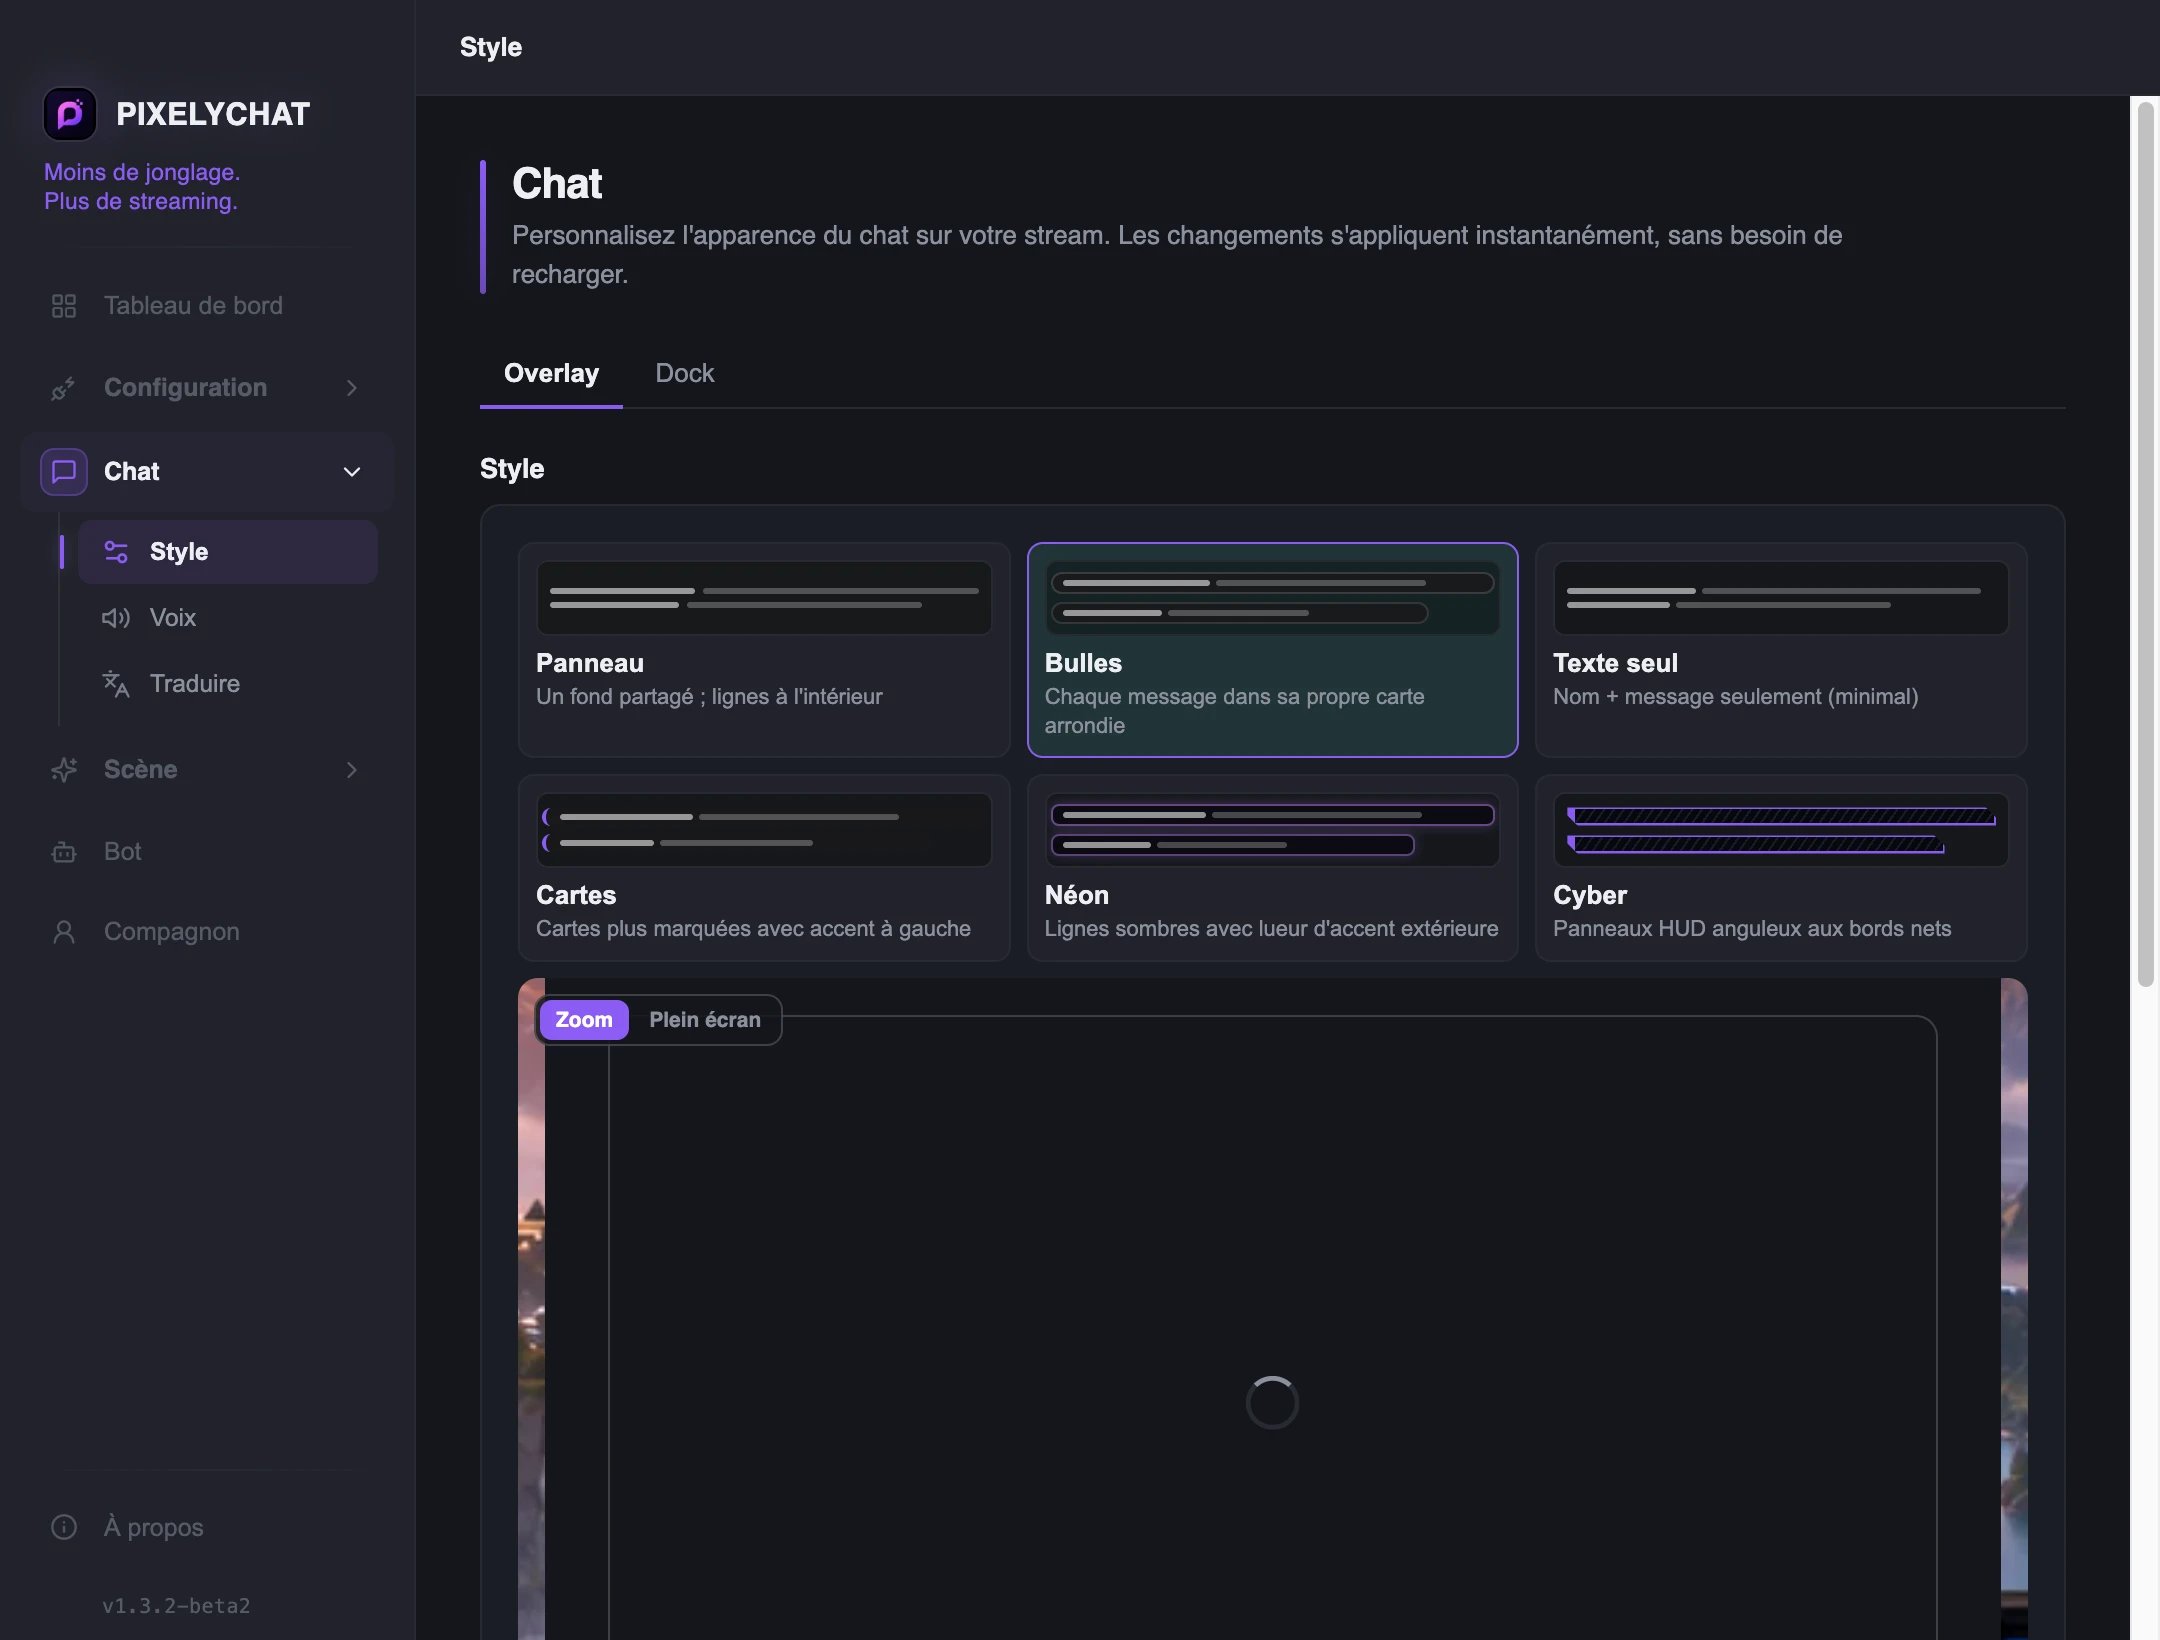Open Tableau de bord in sidebar
Screen dimensions: 2160x1640
tap(208, 306)
